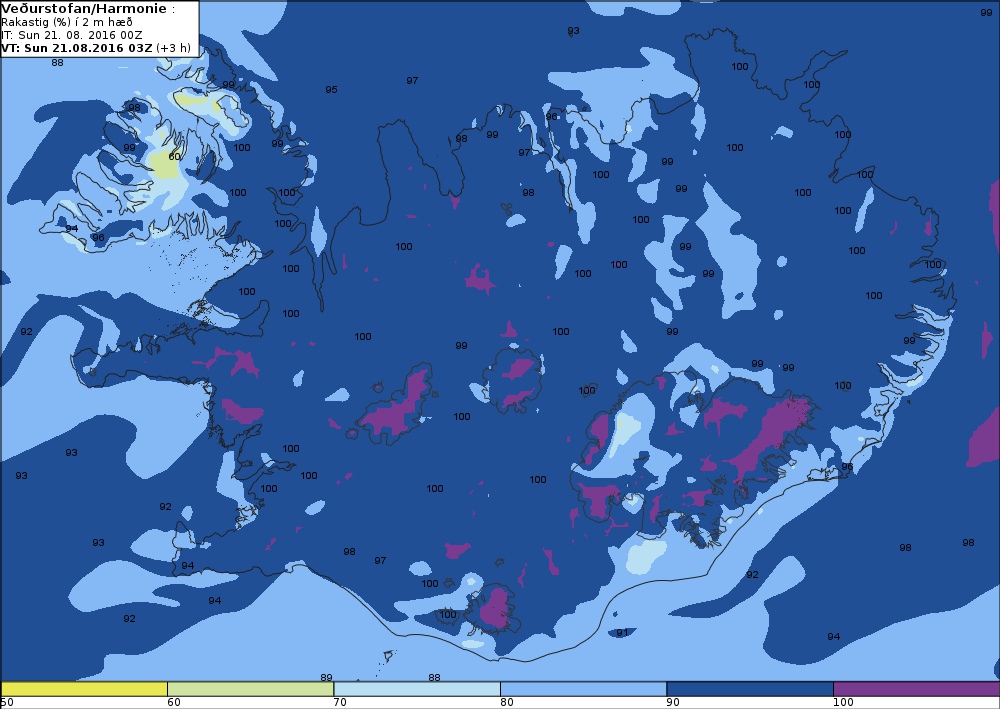The height and width of the screenshot is (709, 1000).
Task: Click the 'Rakastig (%) í 2 m hæð' label
Action: [x=67, y=22]
